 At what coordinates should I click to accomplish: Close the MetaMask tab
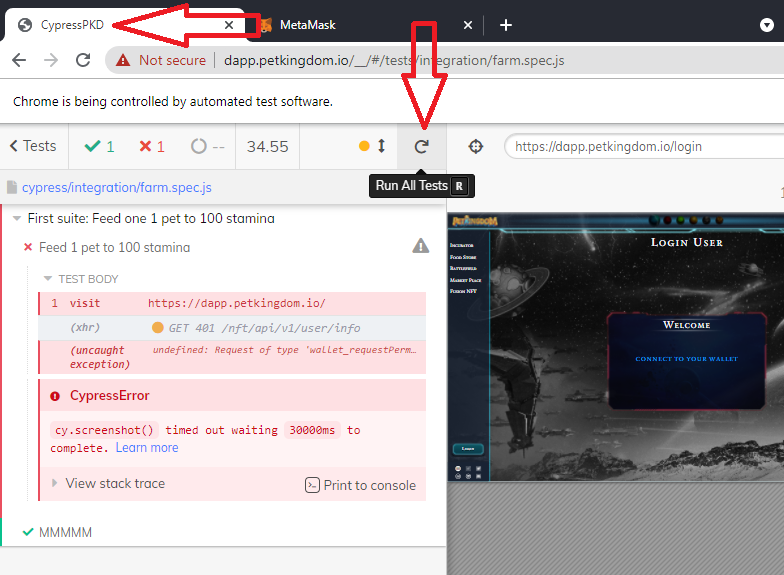tap(468, 25)
